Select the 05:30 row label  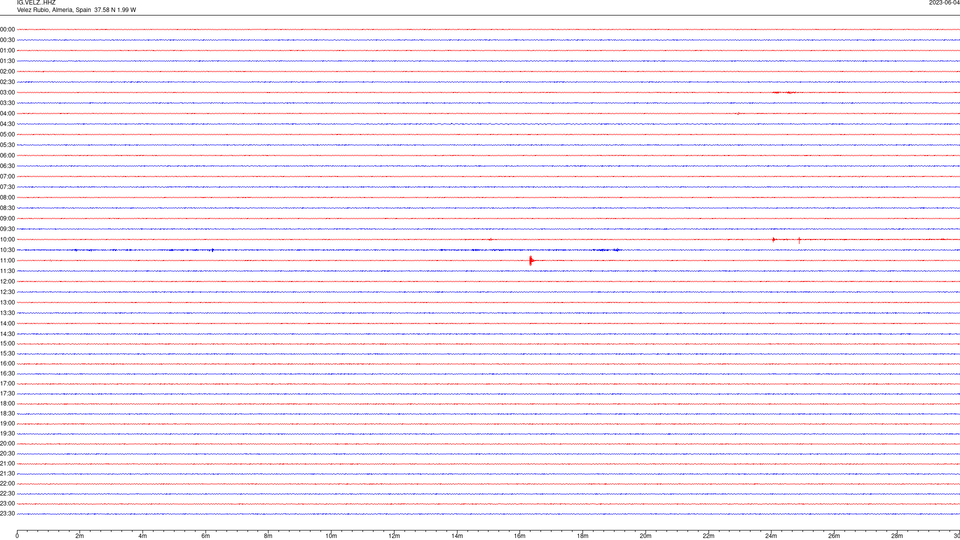tap(7, 145)
